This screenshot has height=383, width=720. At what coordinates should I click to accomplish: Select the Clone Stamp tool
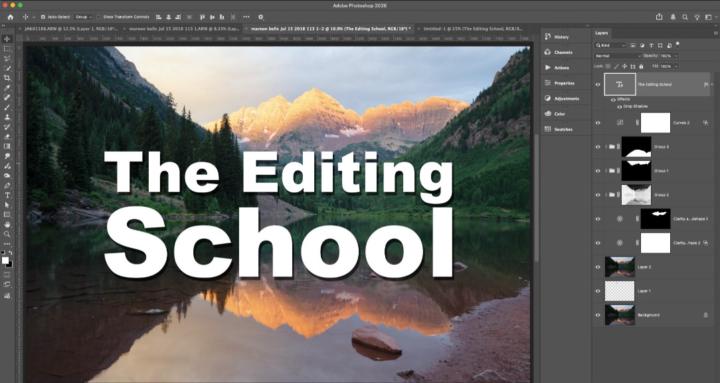[7, 117]
